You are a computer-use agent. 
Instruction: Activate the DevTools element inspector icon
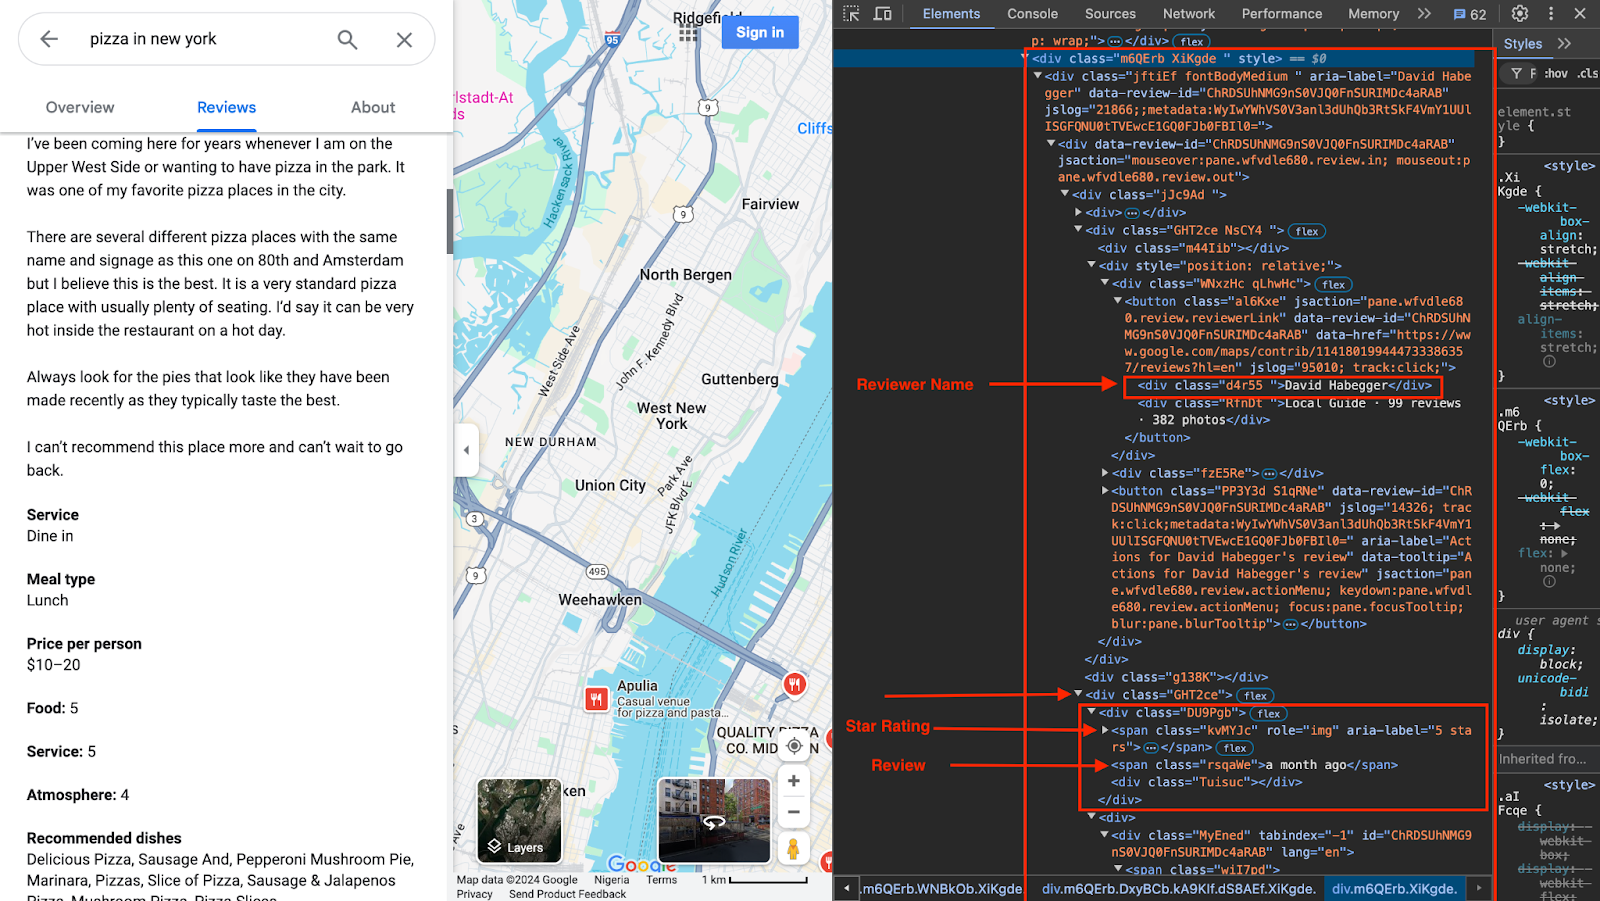click(x=851, y=14)
